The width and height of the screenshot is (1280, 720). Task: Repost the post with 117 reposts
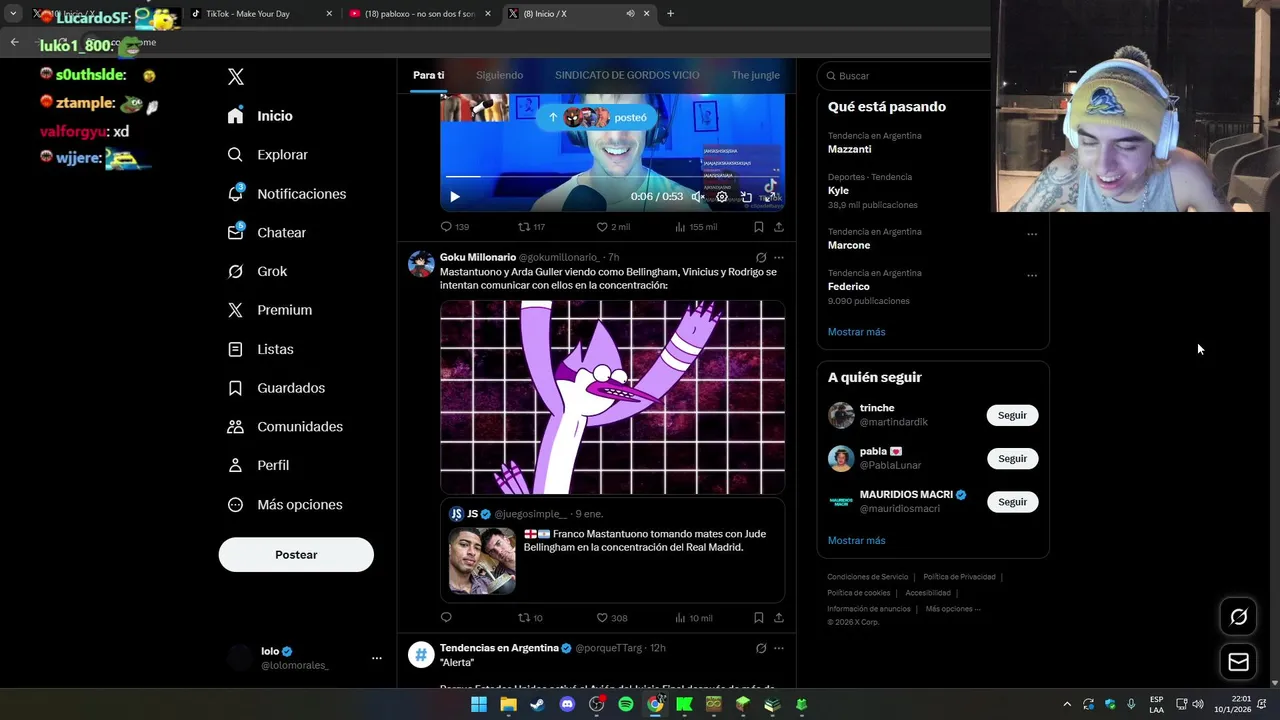[531, 227]
